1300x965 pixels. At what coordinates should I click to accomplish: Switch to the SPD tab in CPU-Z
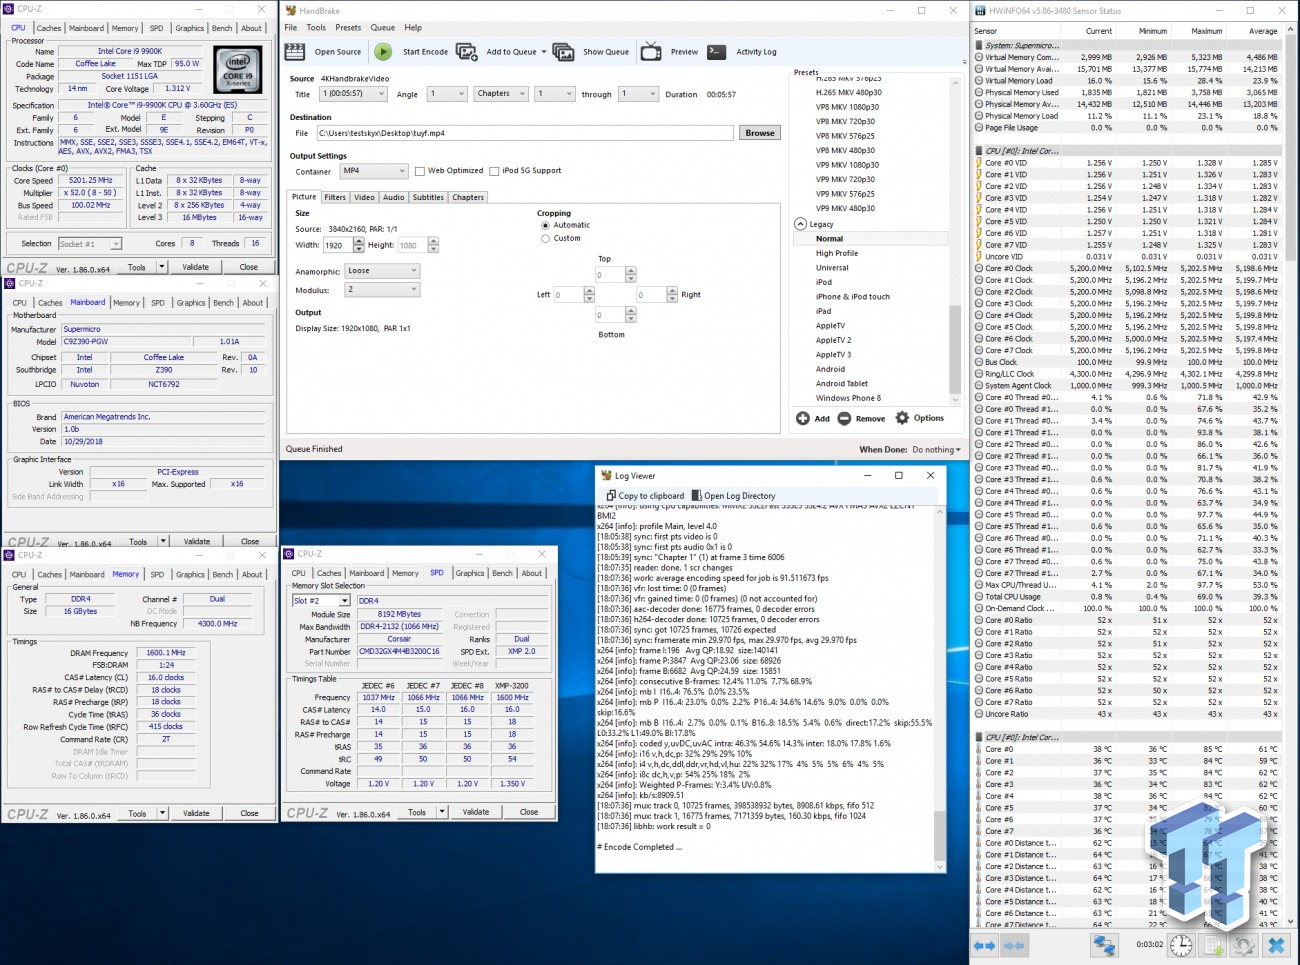(x=437, y=573)
